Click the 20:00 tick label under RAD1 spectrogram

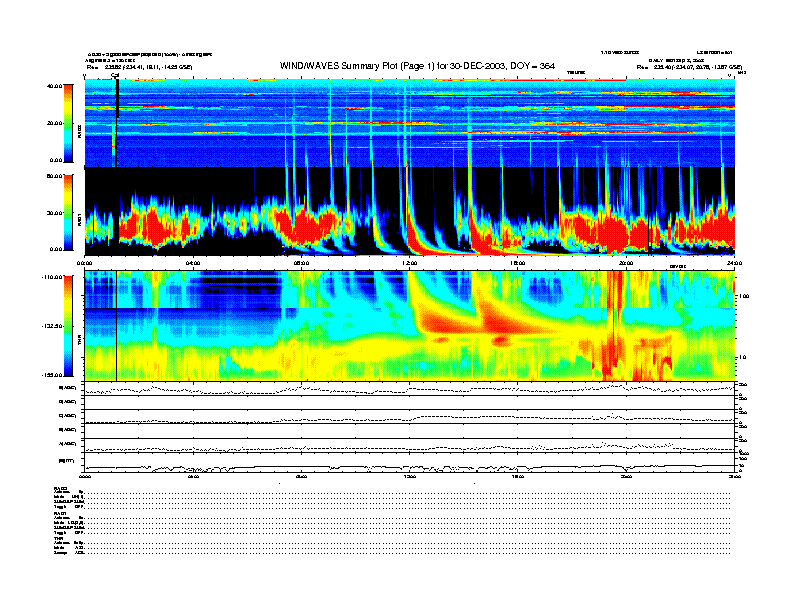(626, 263)
